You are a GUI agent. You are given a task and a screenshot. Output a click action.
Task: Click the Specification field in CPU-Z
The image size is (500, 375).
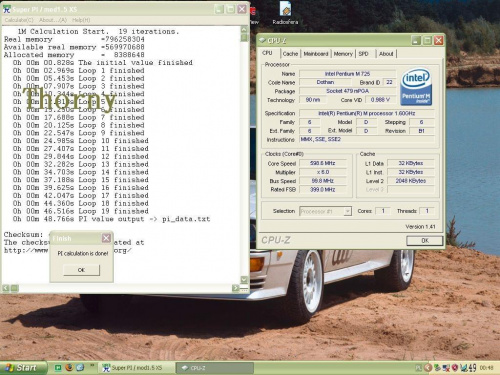tap(367, 113)
